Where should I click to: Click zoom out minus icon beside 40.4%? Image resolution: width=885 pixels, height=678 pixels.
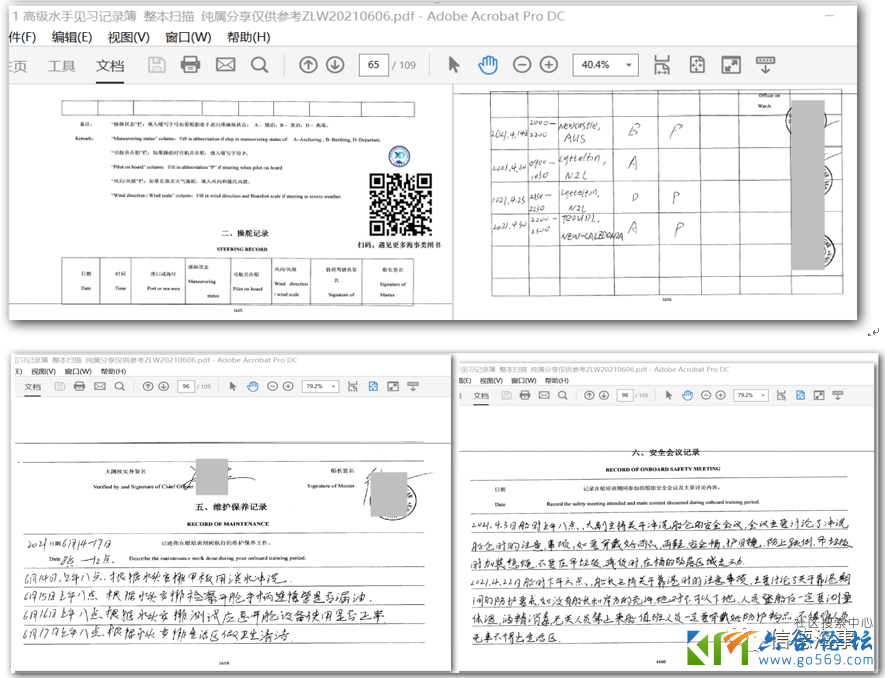tap(522, 65)
